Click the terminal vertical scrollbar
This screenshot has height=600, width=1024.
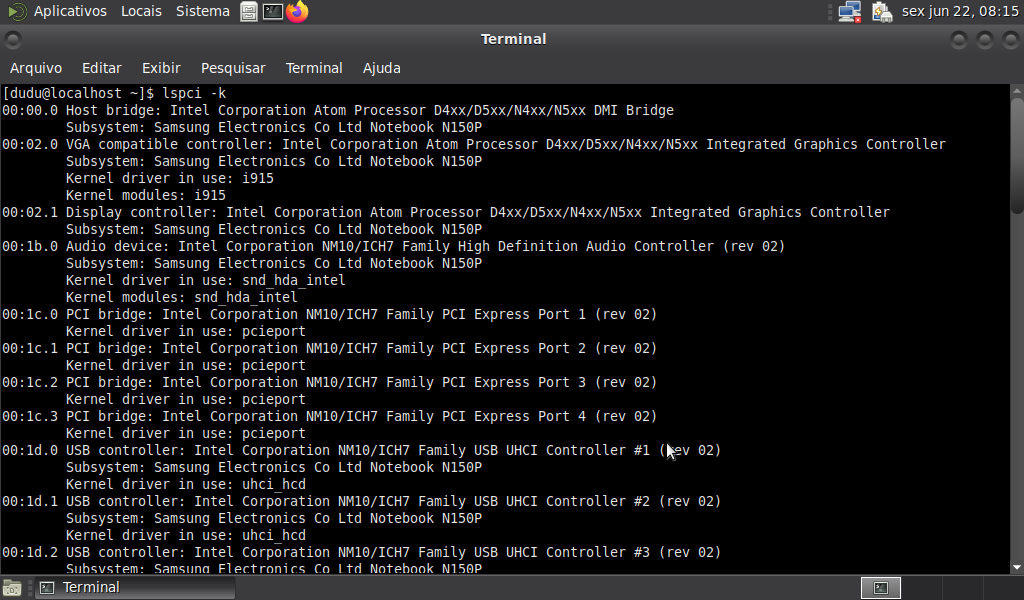click(x=1016, y=155)
